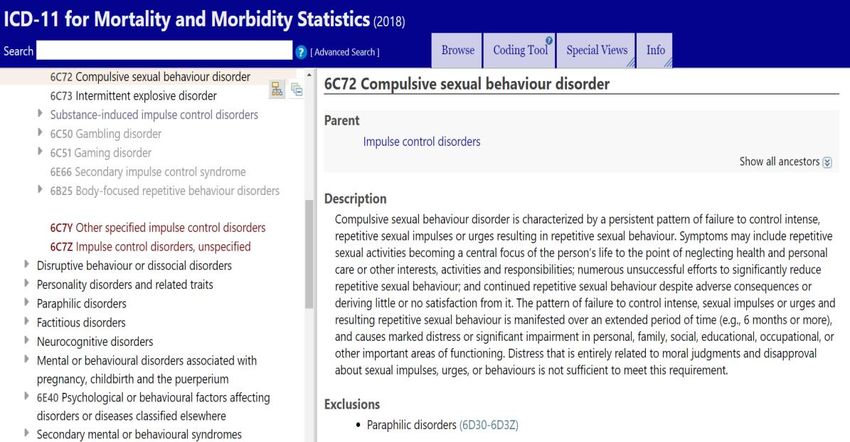Select 6E66 Secondary impulse control syndrome
This screenshot has width=850, height=442.
(148, 172)
